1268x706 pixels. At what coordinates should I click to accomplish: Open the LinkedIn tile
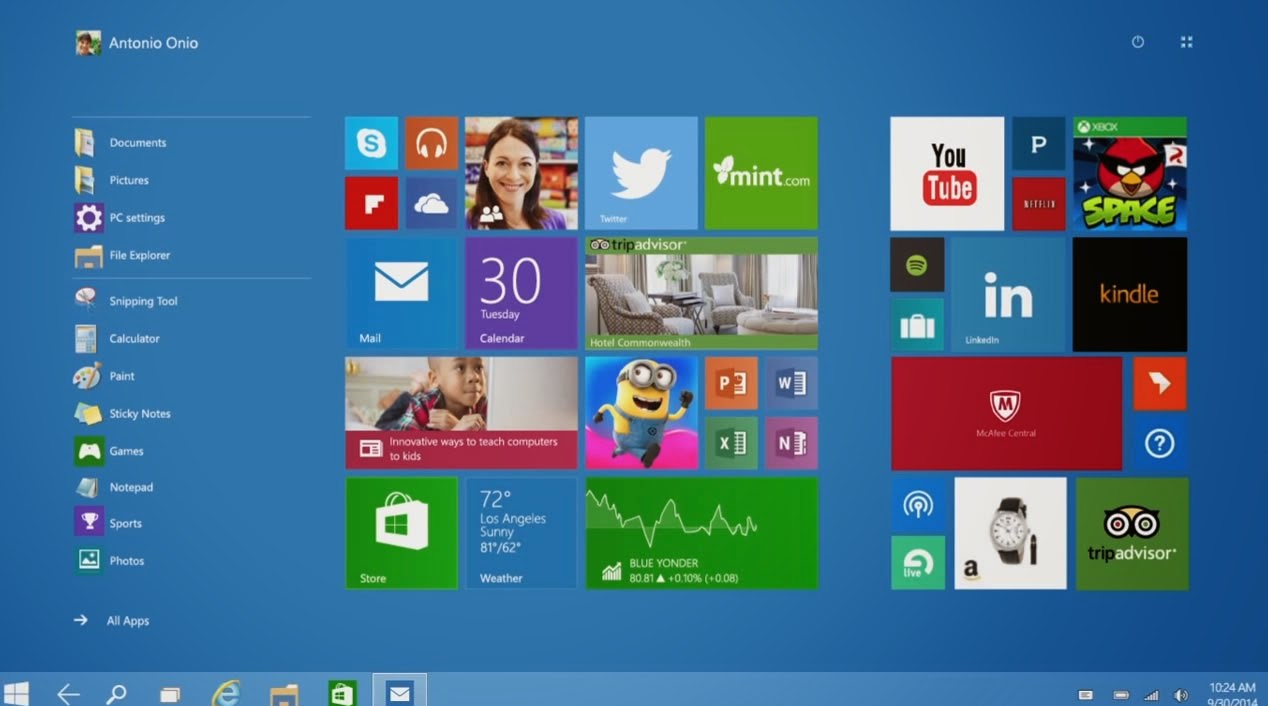(x=1008, y=294)
